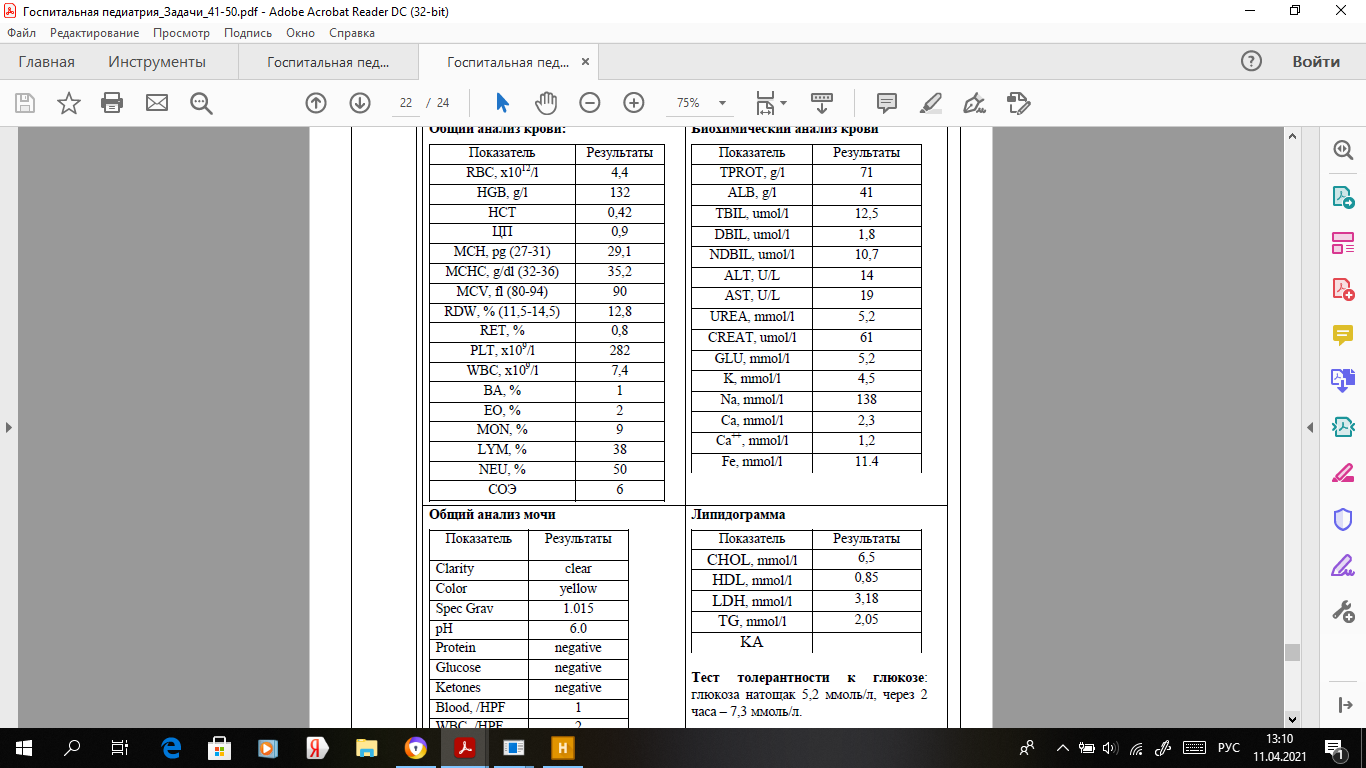
Task: Click scrollbar down arrow
Action: point(1292,719)
